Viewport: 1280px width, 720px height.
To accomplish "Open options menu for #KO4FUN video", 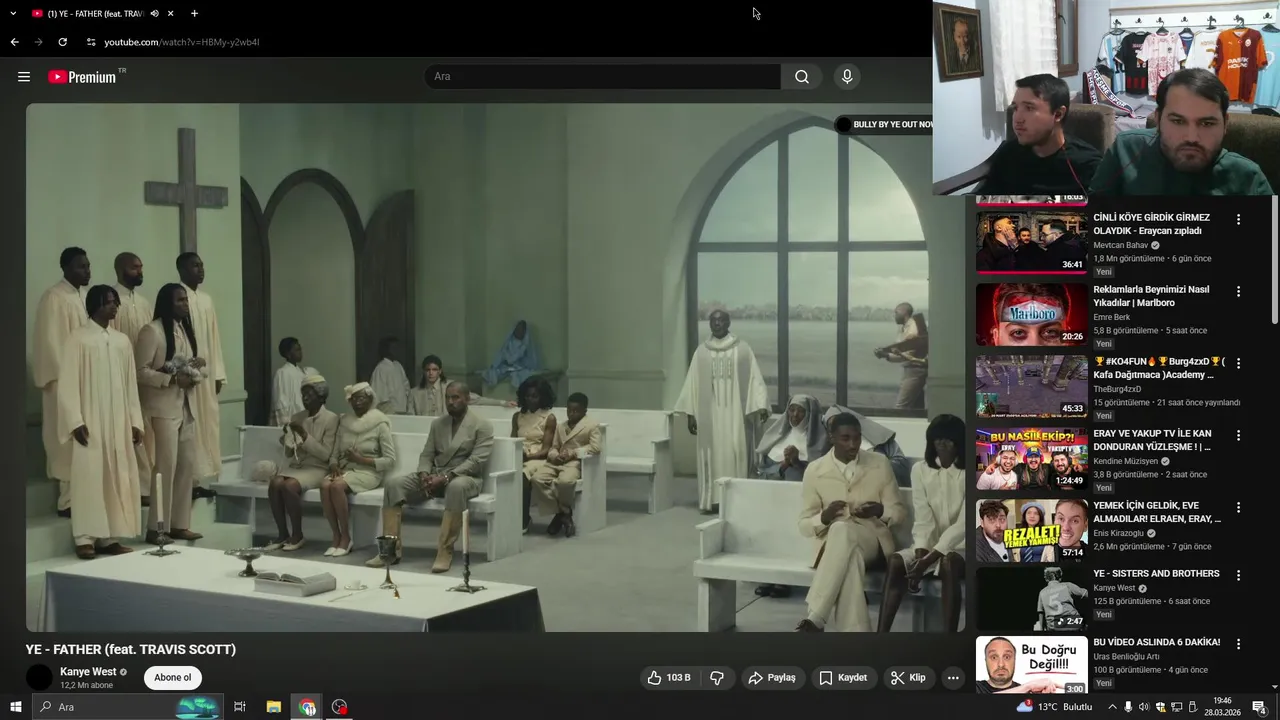I will pos(1238,363).
